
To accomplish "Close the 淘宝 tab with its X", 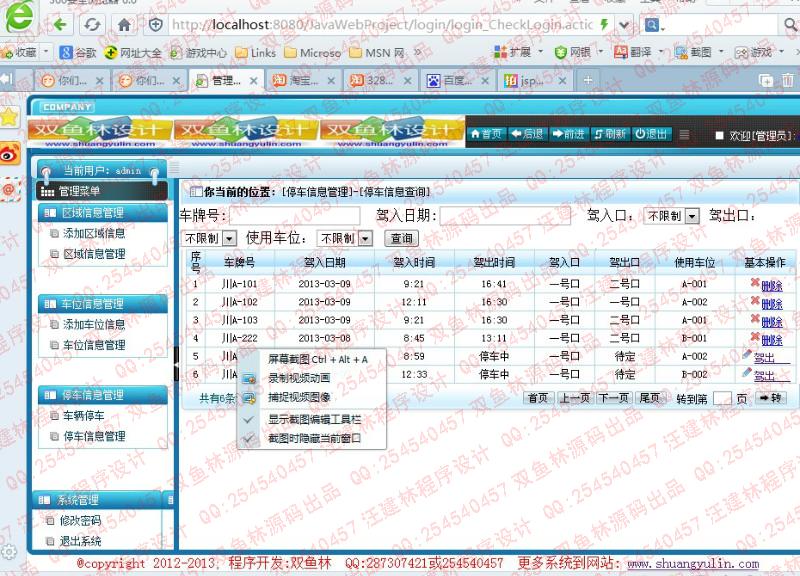I will point(331,81).
